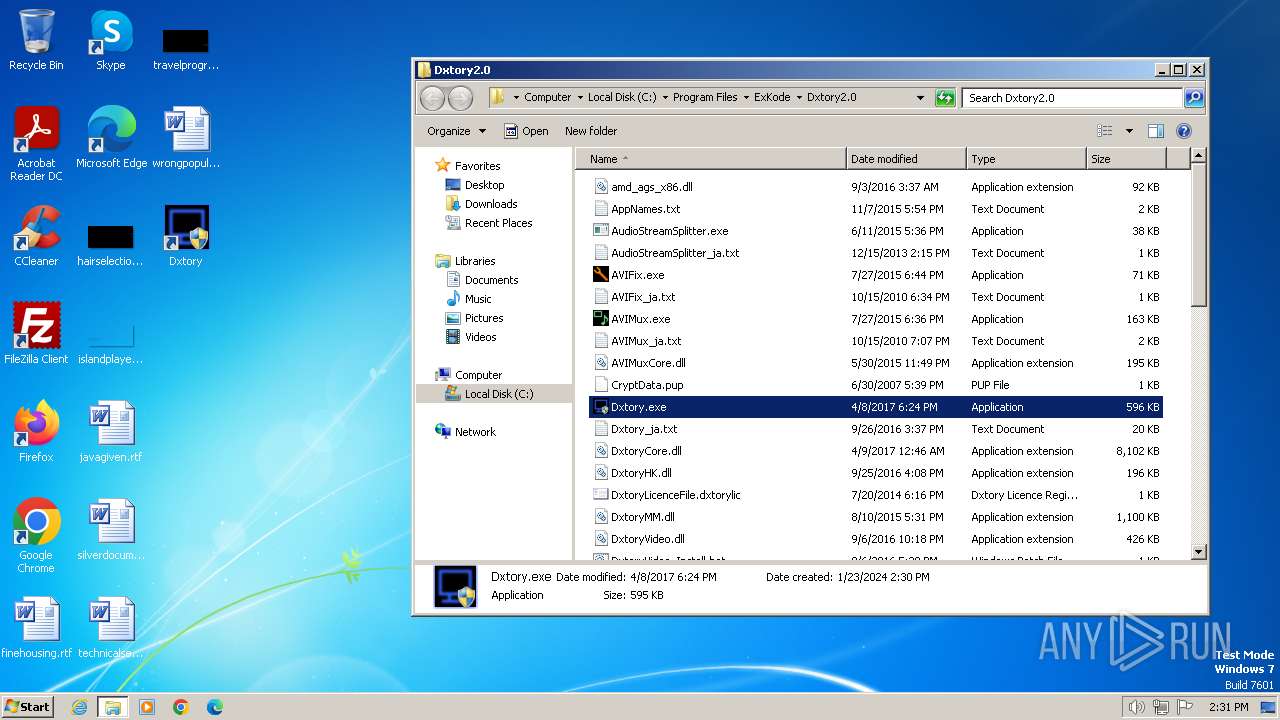Launch the Microsoft Edge desktop shortcut

pyautogui.click(x=111, y=137)
